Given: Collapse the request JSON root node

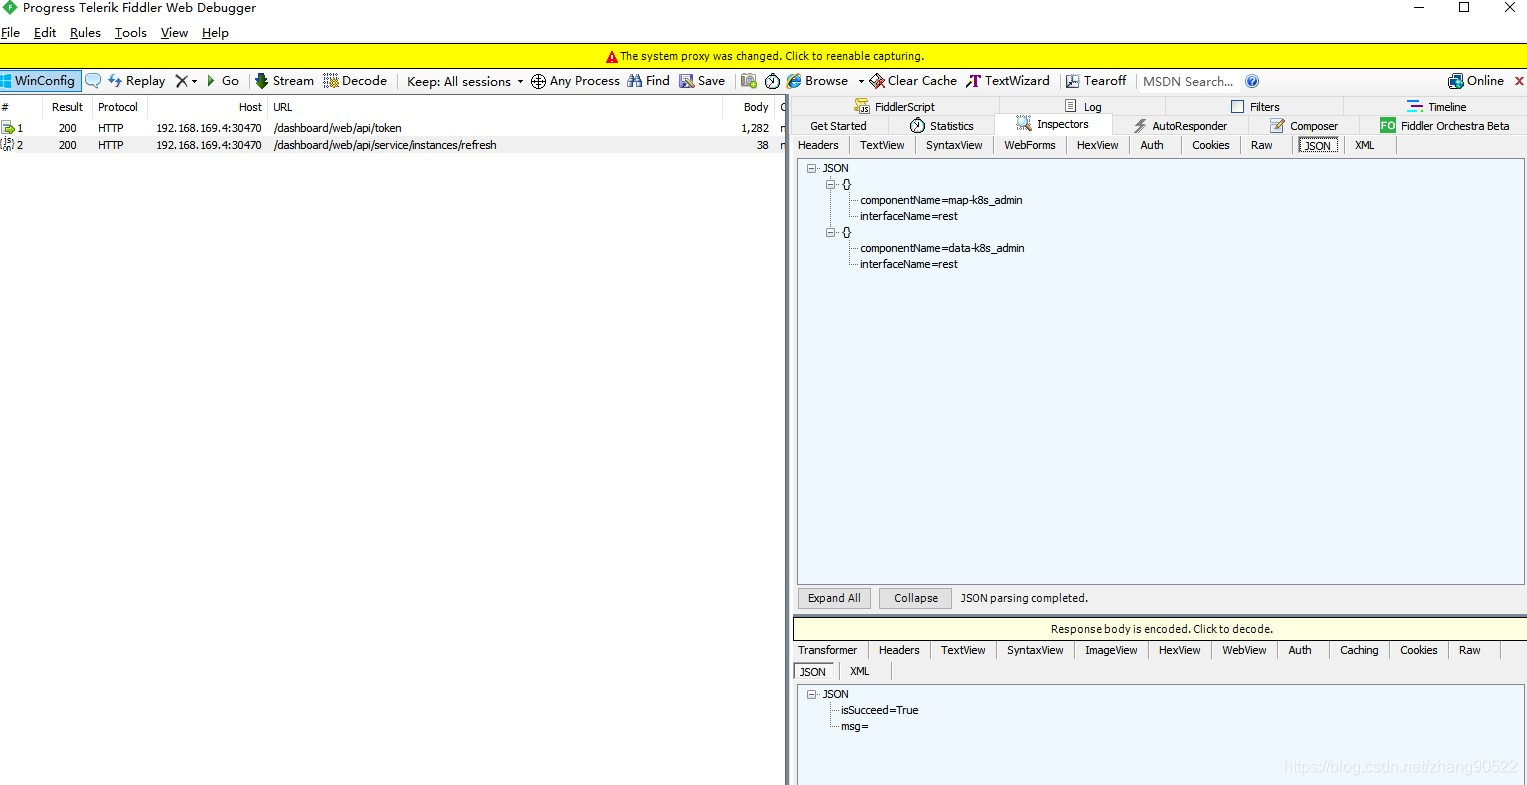Looking at the screenshot, I should (x=812, y=168).
